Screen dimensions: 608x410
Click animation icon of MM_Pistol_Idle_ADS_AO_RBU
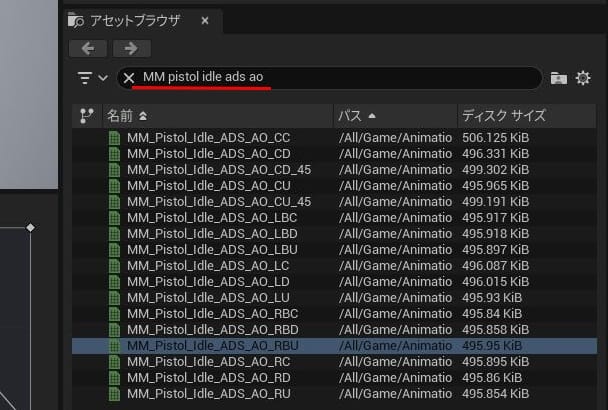114,346
